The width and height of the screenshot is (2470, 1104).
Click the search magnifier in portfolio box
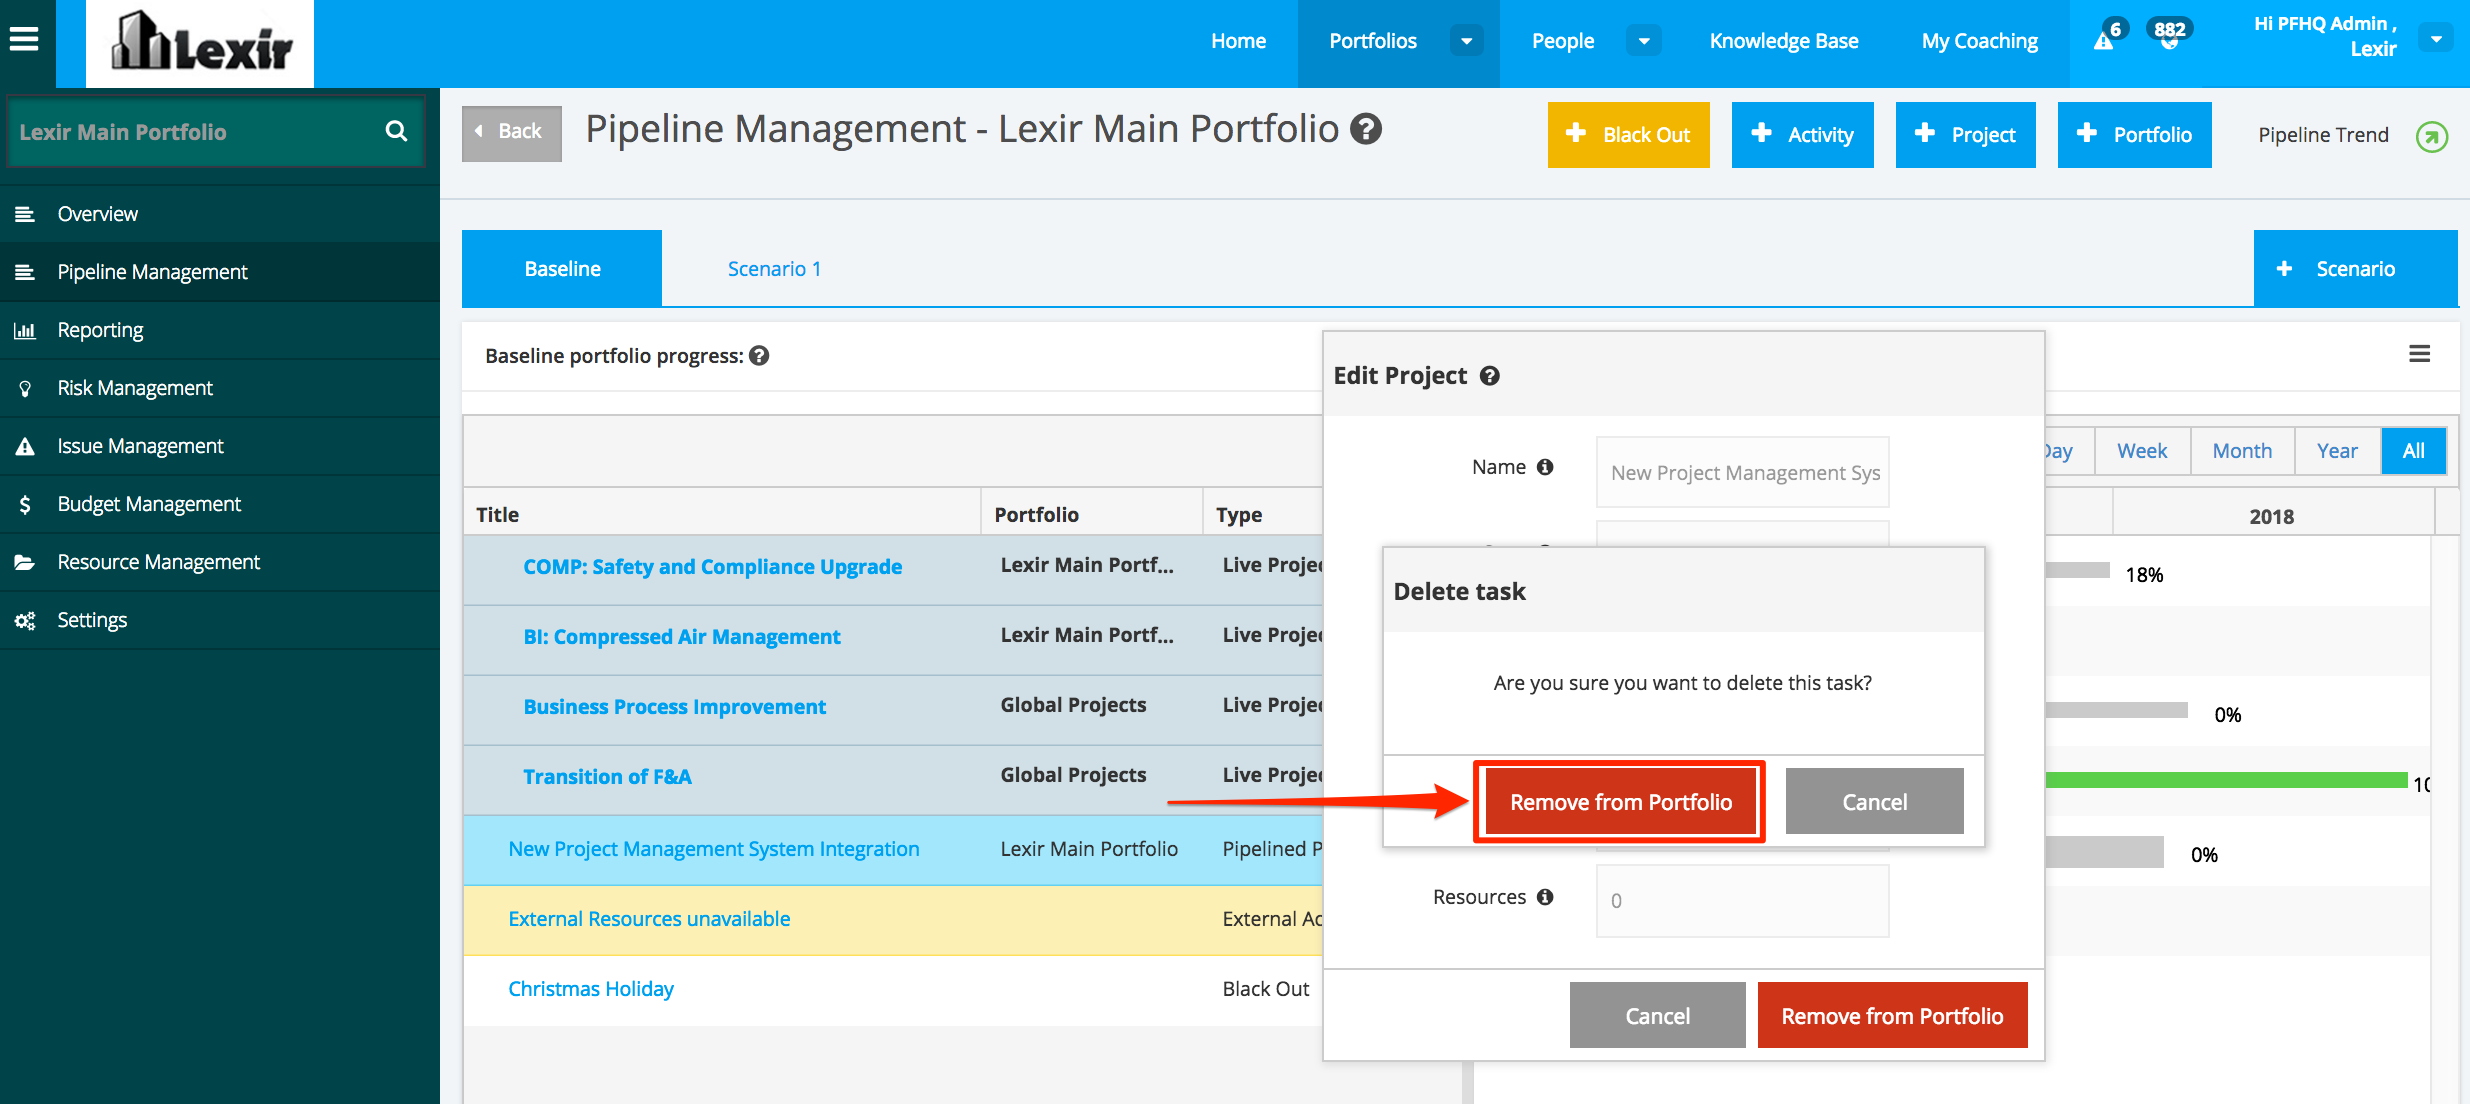click(x=396, y=131)
